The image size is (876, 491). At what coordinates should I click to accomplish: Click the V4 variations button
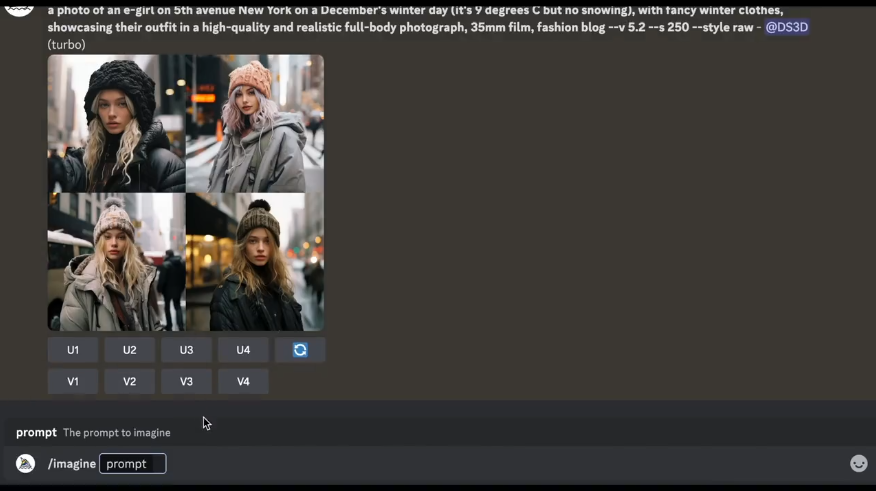[243, 381]
